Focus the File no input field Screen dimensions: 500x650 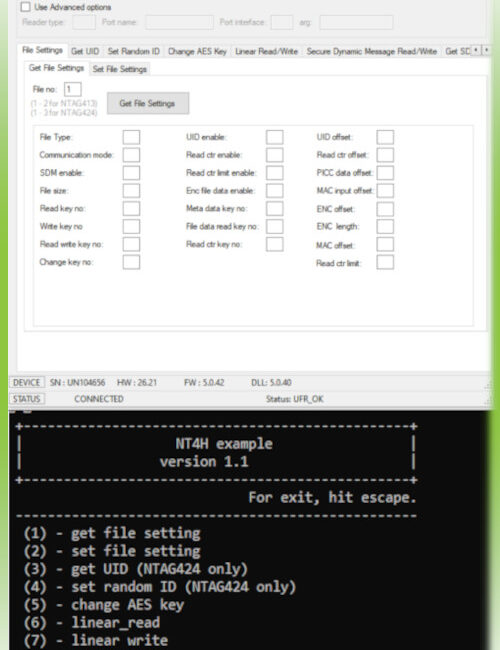click(73, 89)
